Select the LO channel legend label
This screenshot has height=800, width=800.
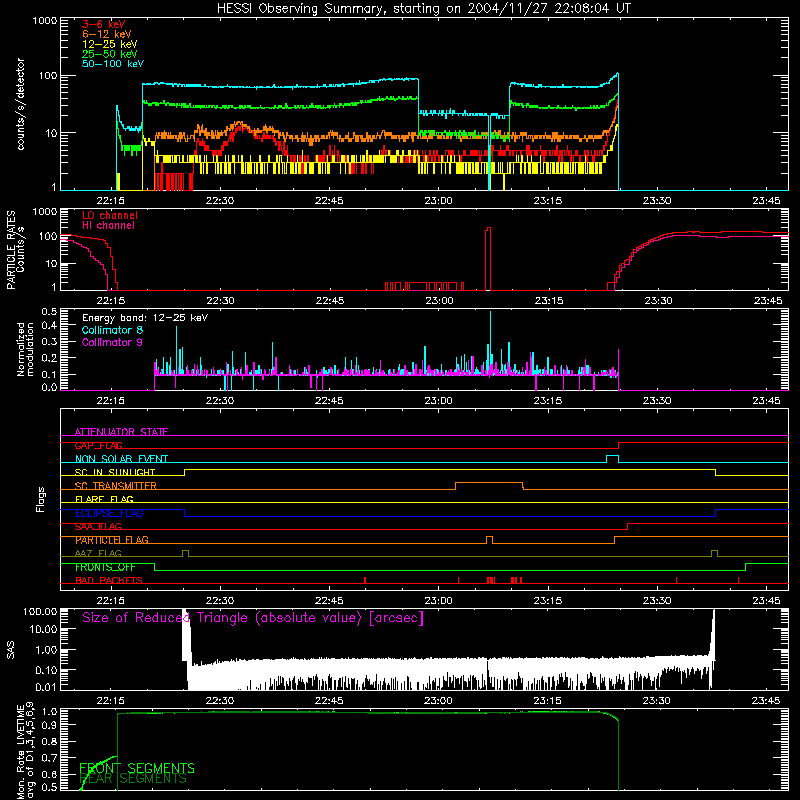pos(110,215)
